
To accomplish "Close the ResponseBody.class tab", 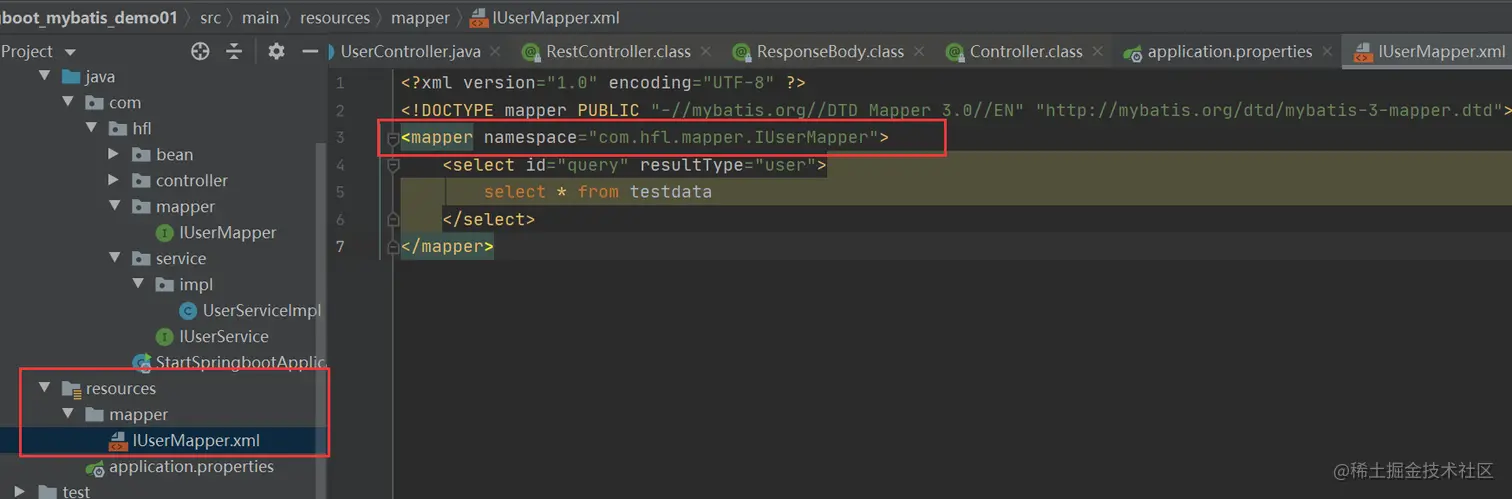I will click(921, 51).
